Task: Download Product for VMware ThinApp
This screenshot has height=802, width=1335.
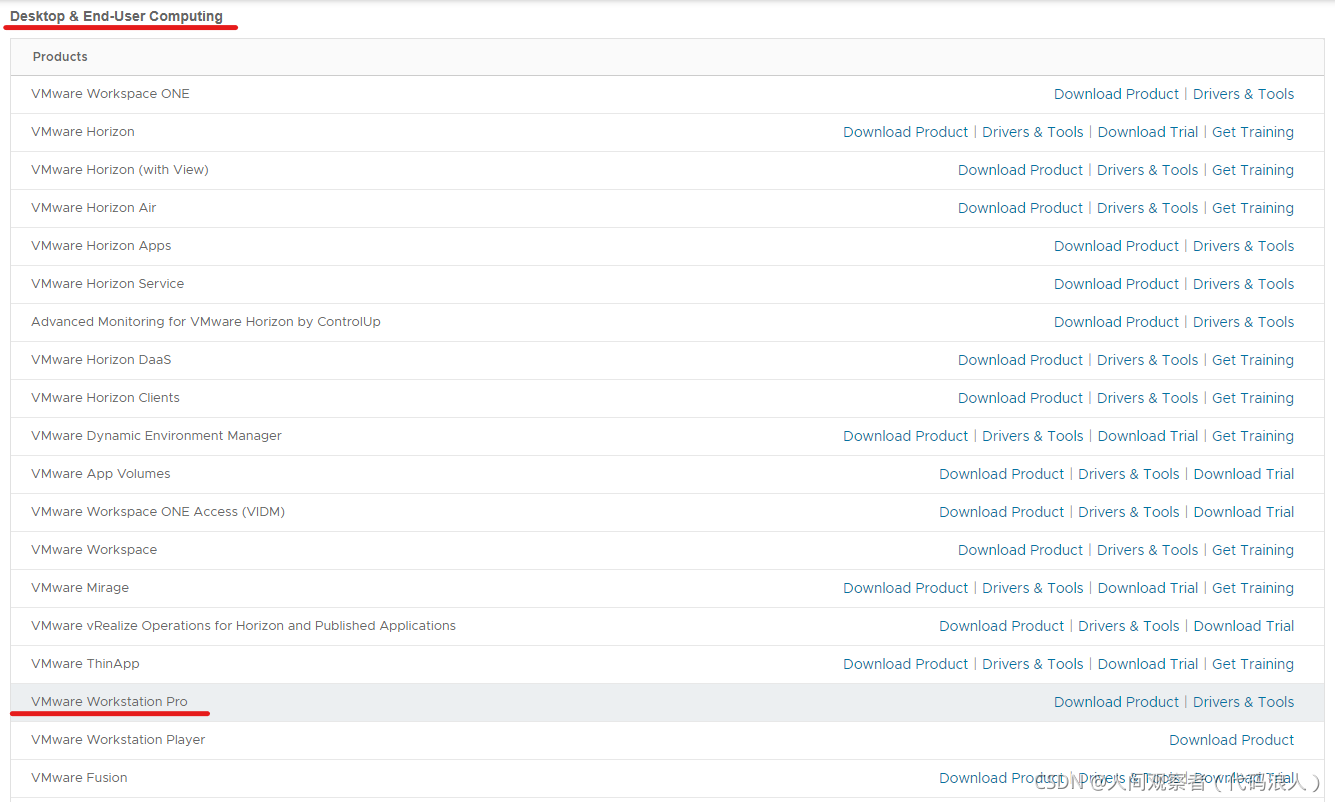Action: [905, 664]
